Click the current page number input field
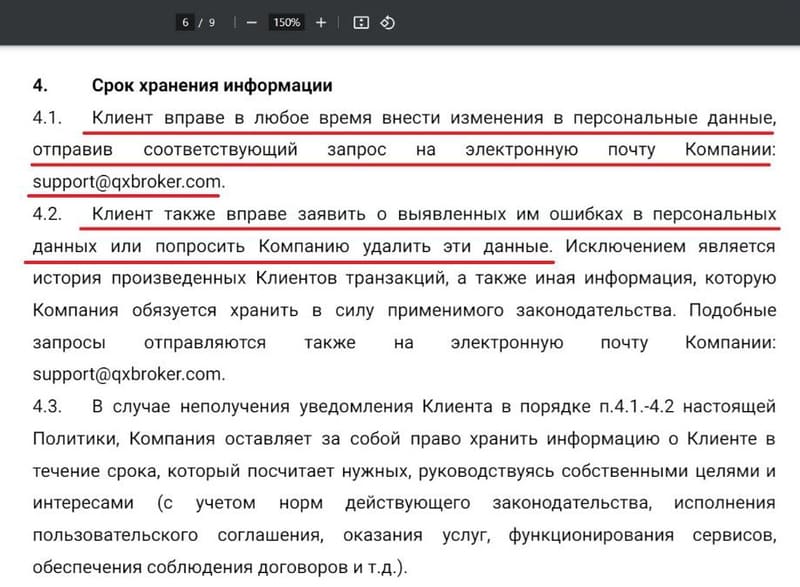The image size is (800, 587). (185, 19)
